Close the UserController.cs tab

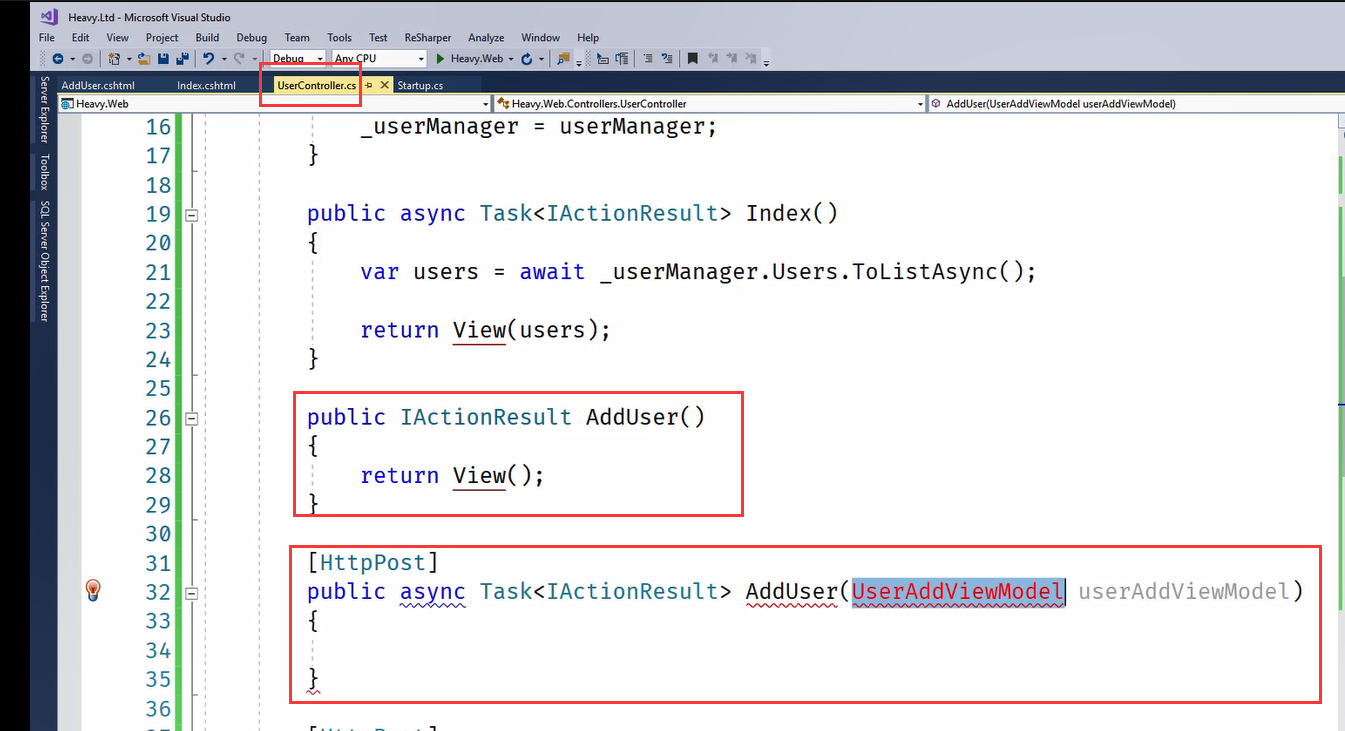pyautogui.click(x=384, y=86)
